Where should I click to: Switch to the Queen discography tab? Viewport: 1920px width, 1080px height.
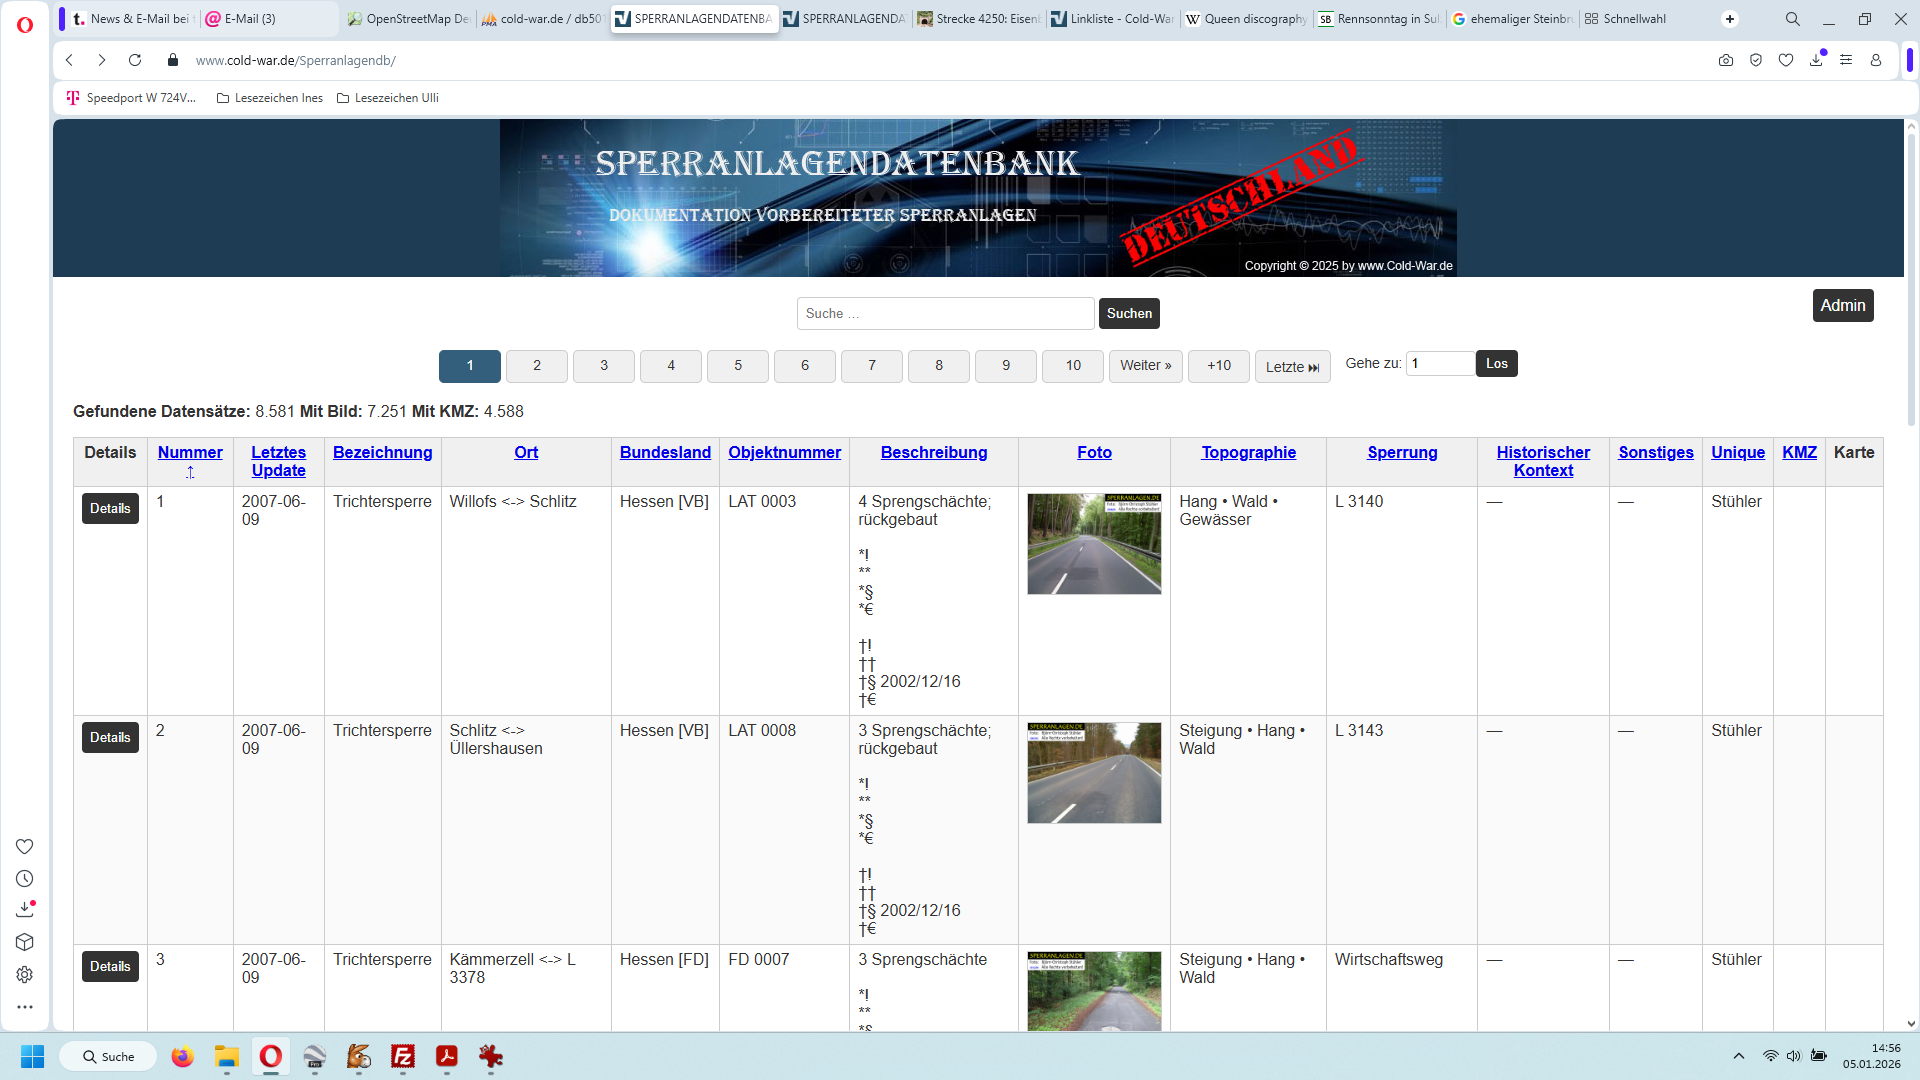tap(1246, 19)
